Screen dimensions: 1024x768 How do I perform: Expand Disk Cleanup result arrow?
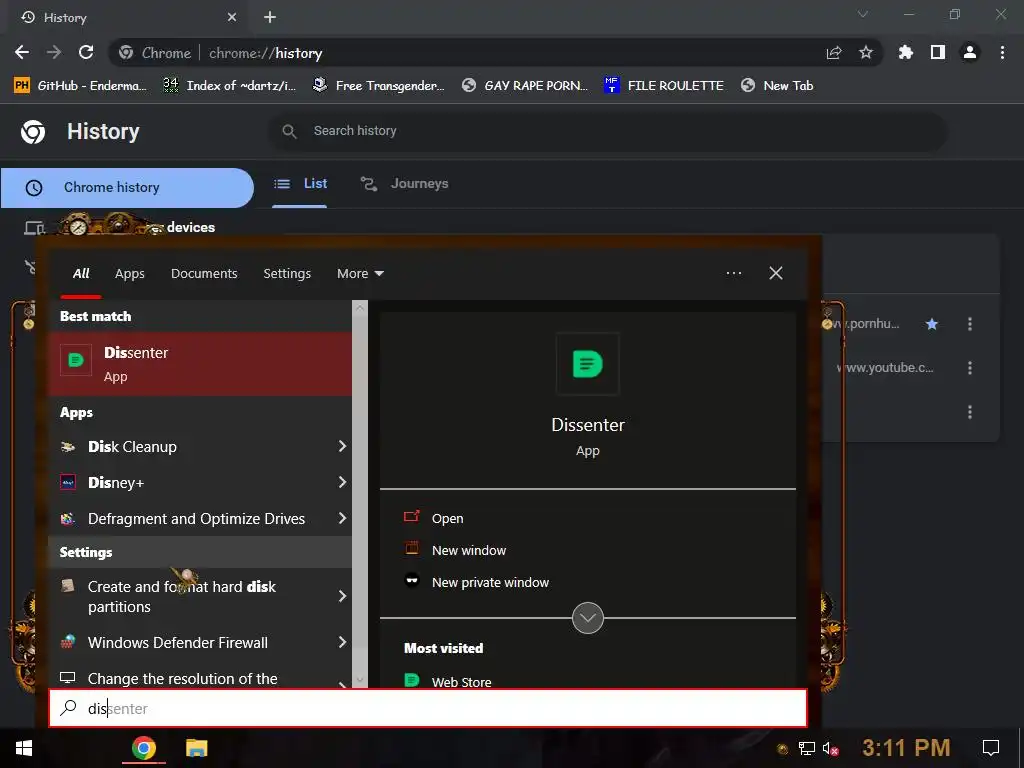pos(342,446)
